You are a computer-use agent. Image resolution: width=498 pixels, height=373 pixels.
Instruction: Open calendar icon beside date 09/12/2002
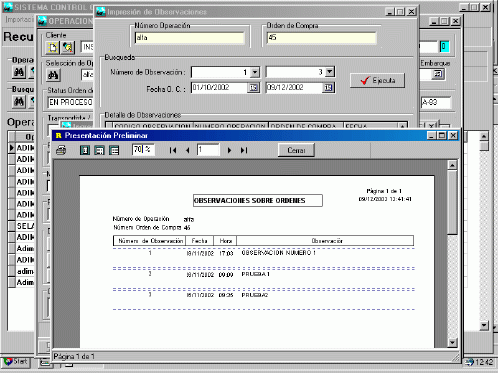click(x=328, y=88)
